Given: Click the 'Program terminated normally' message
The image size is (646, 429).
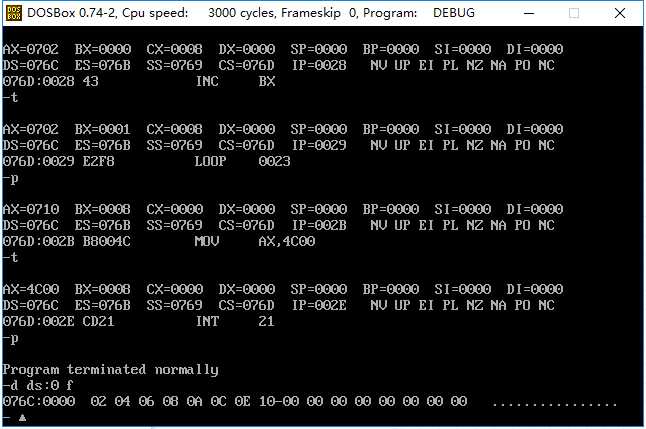Looking at the screenshot, I should [x=110, y=370].
